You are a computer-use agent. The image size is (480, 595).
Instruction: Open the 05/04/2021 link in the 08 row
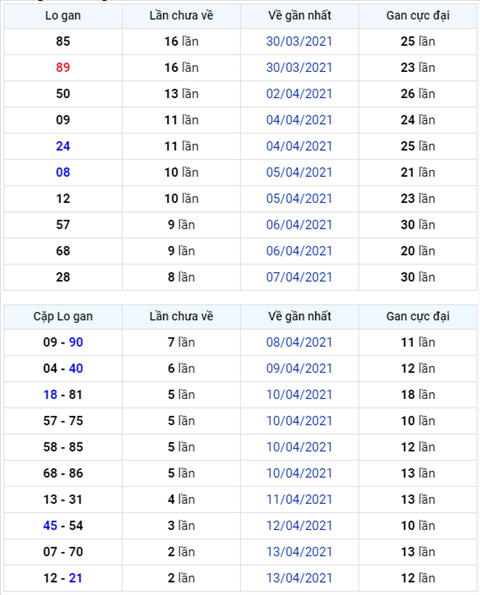[299, 172]
